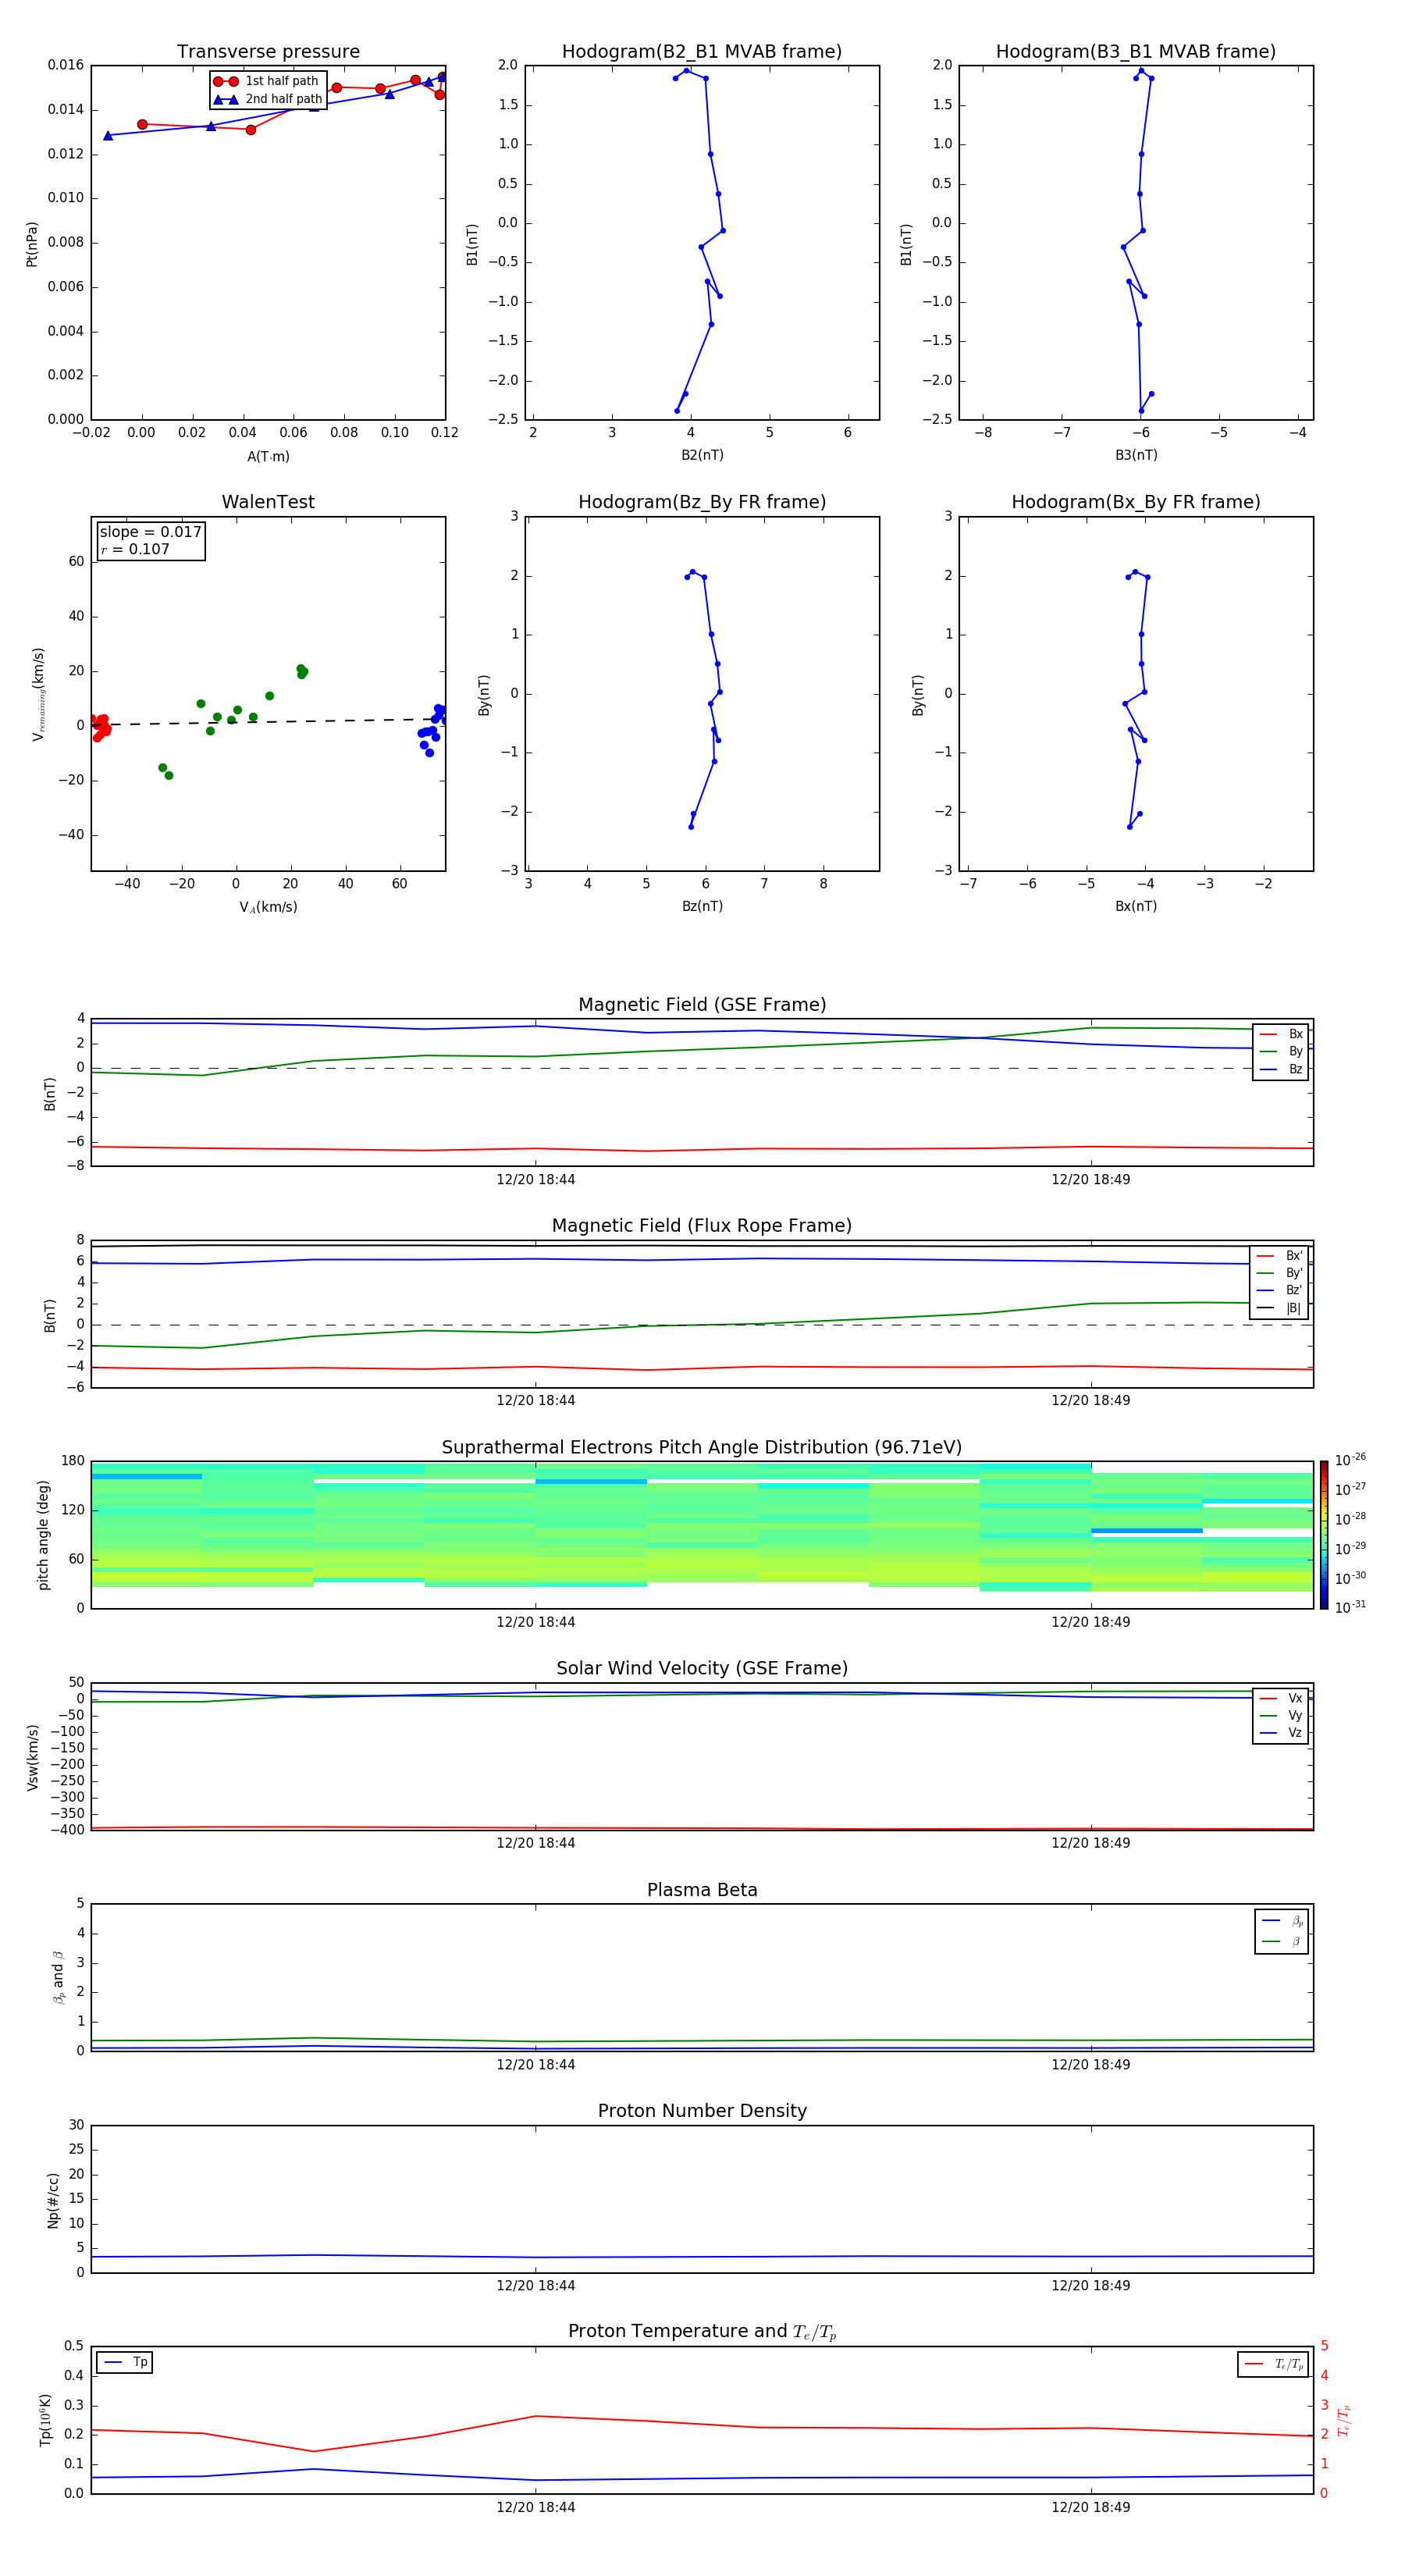
Task: Click the 'Proton Number Density' title
Action: pyautogui.click(x=702, y=2111)
